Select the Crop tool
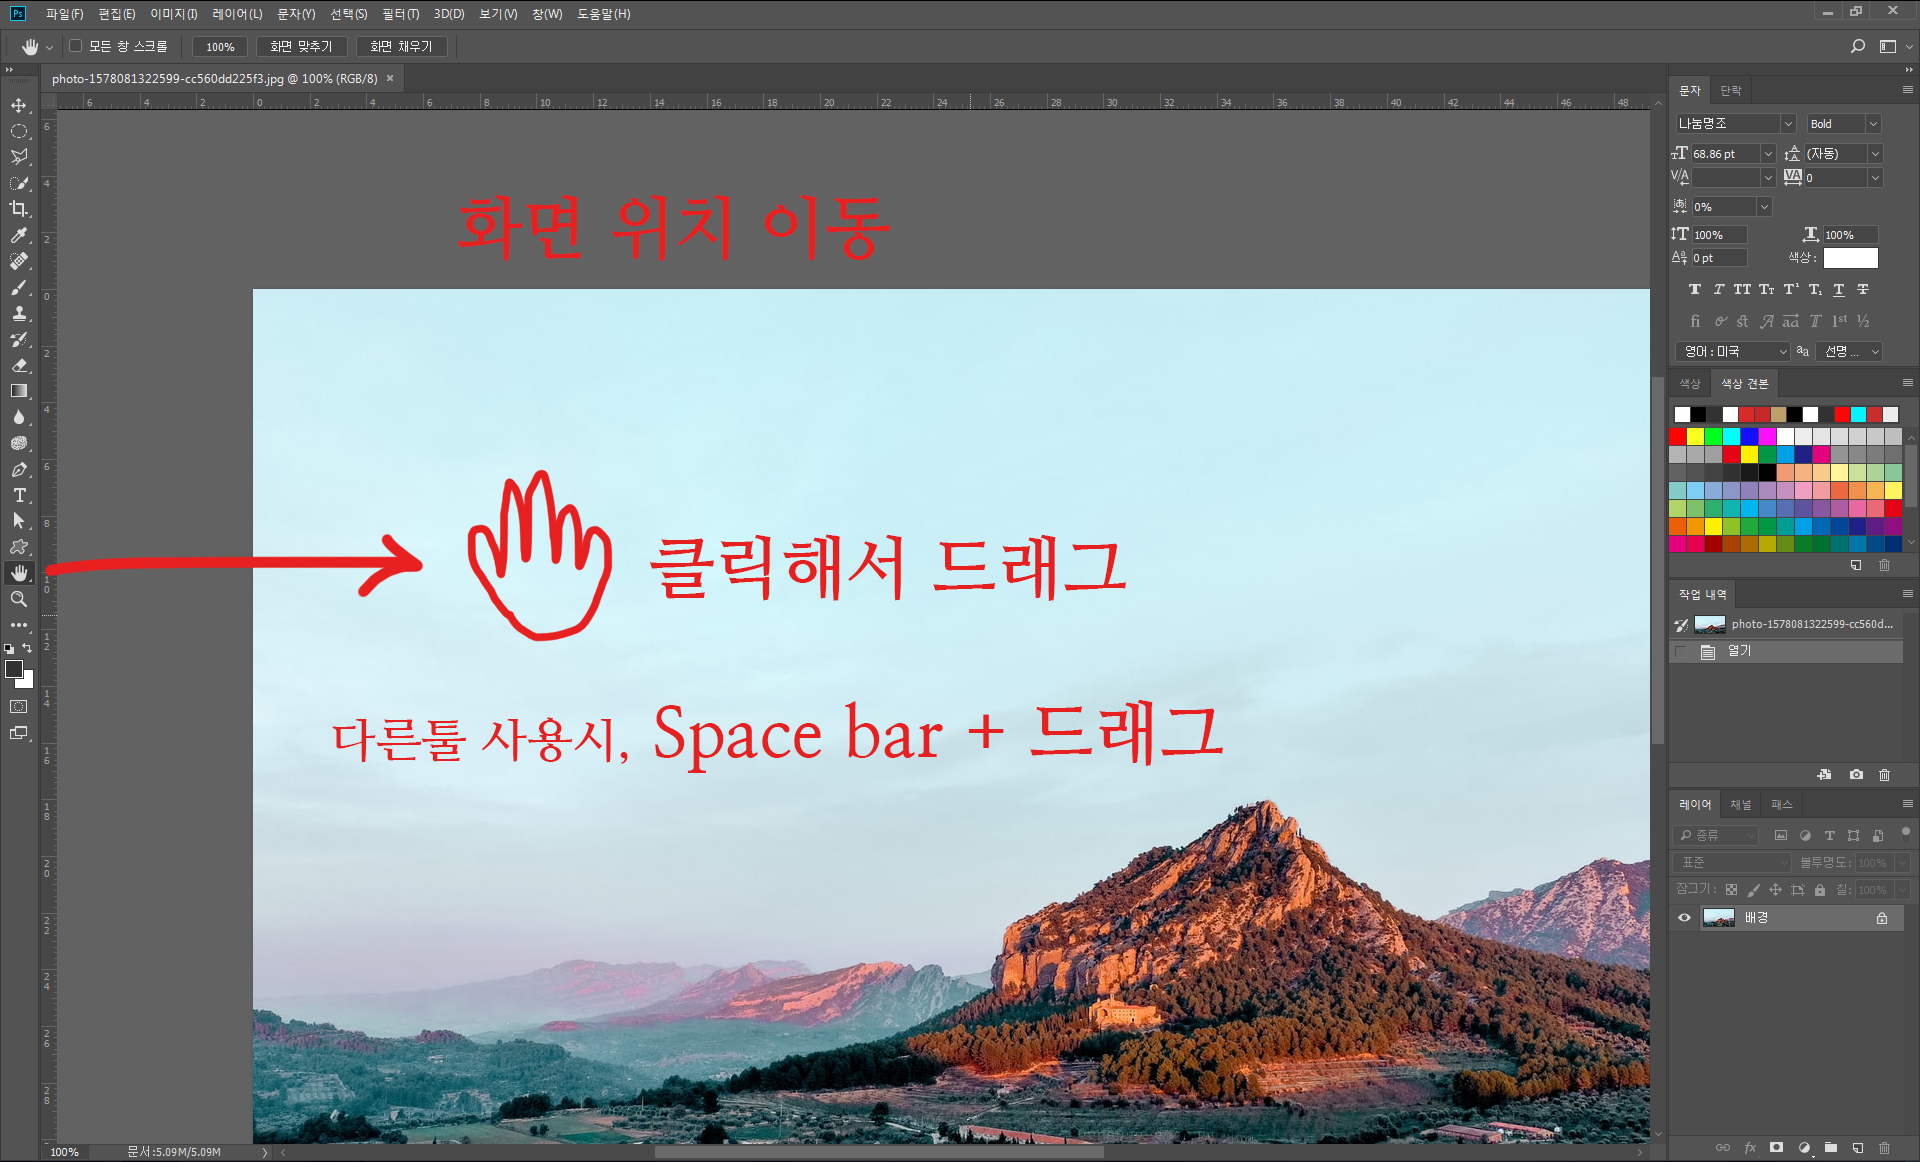1920x1162 pixels. [x=19, y=209]
